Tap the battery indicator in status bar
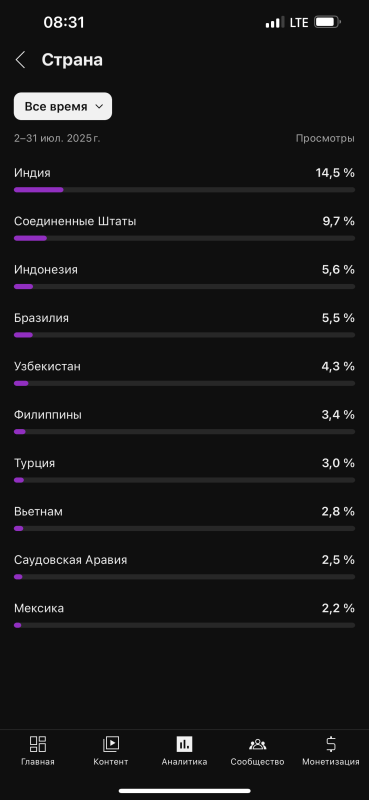 [327, 22]
